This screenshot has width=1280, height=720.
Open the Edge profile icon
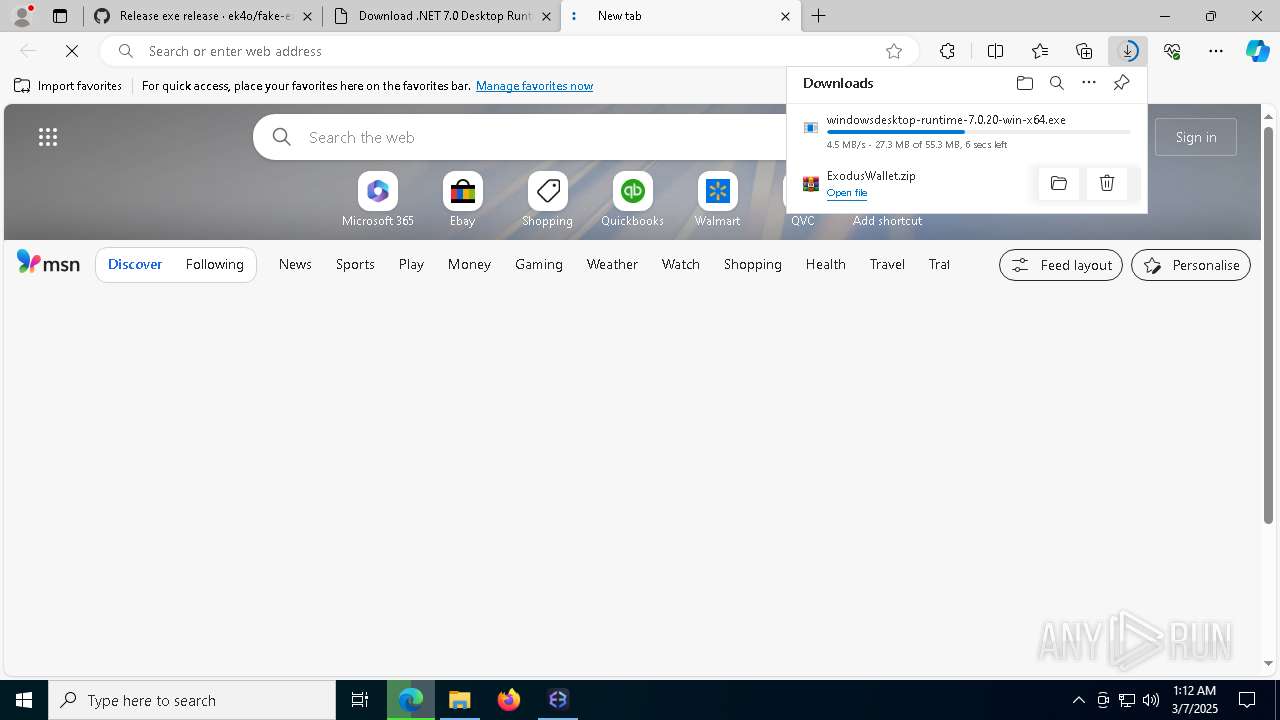(21, 16)
